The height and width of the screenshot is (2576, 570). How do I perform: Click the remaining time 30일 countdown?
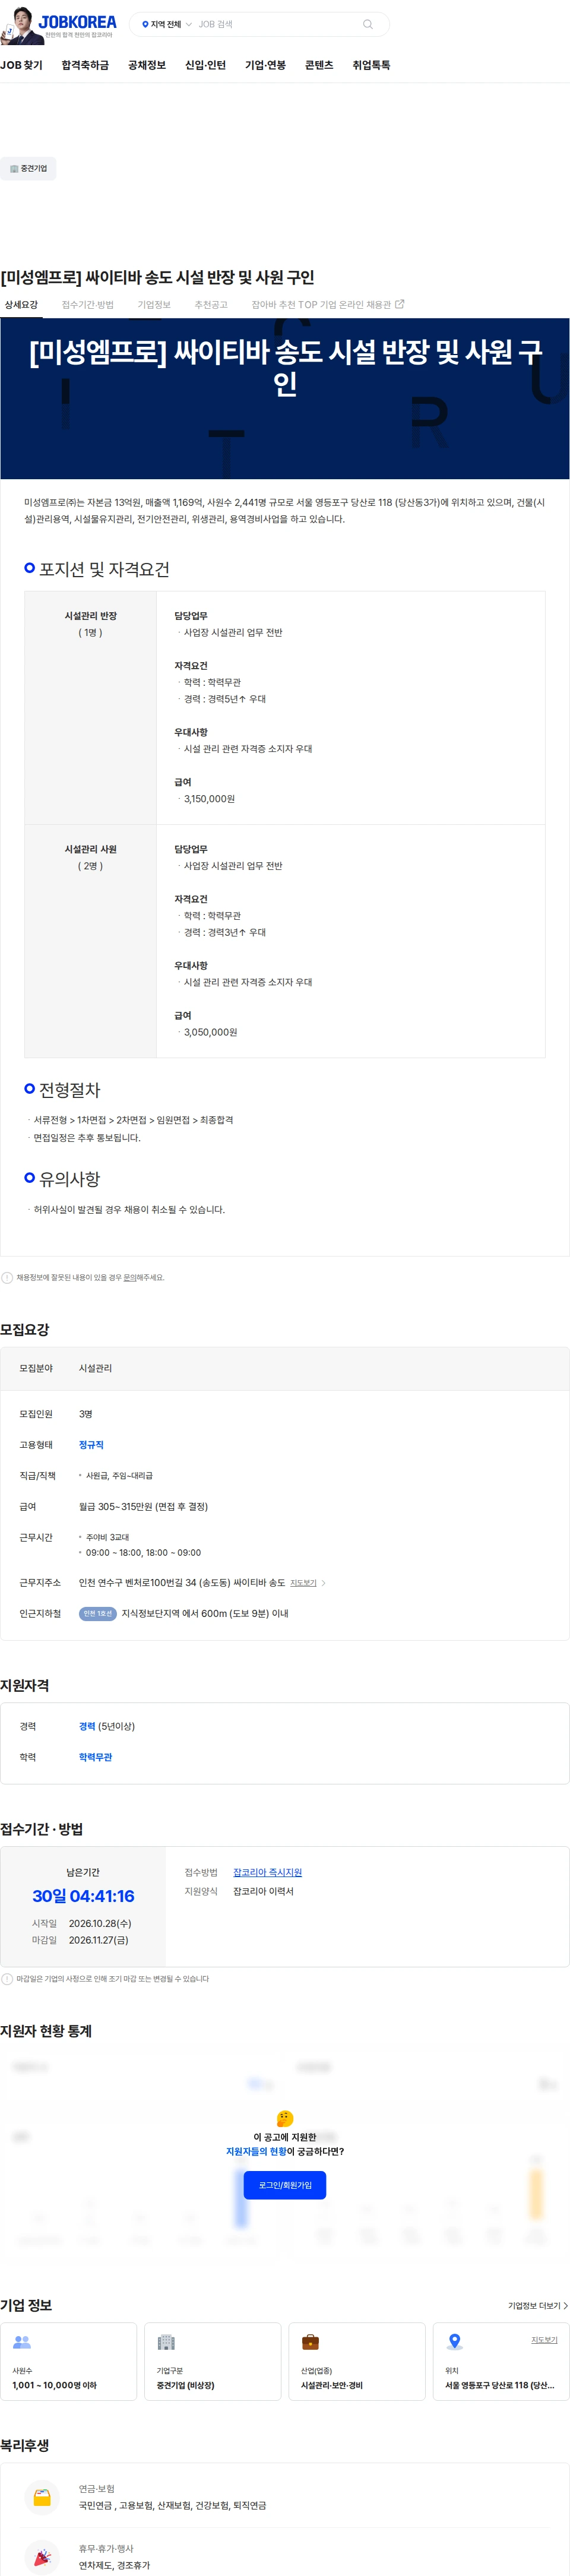pos(83,1896)
